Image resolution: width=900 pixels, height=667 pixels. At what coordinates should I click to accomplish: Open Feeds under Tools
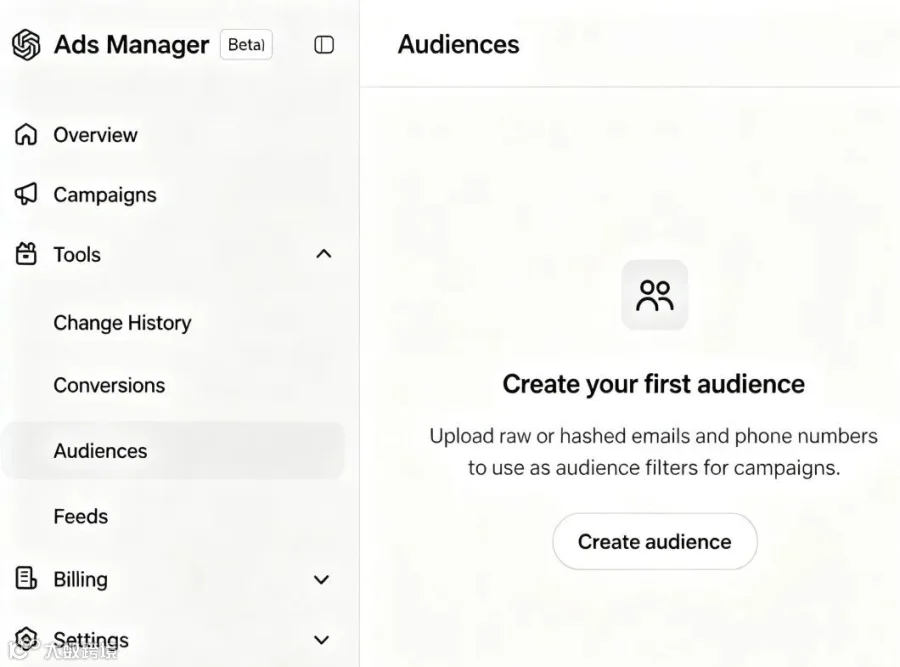tap(80, 516)
